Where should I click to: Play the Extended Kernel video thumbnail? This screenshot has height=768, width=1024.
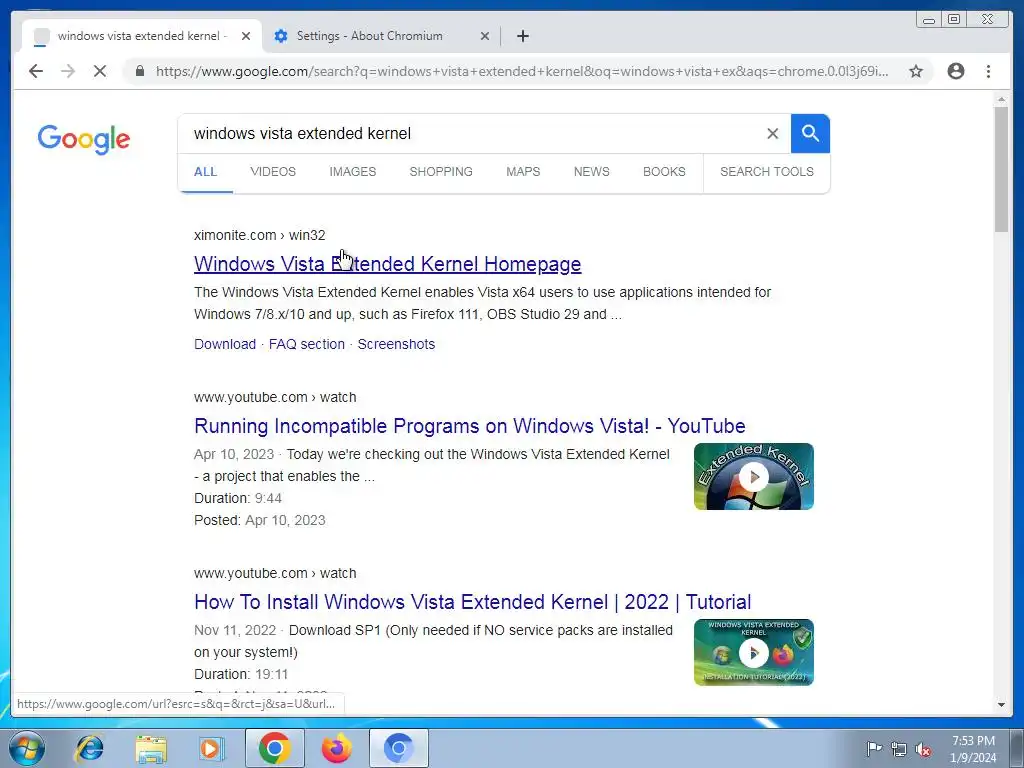(x=754, y=477)
